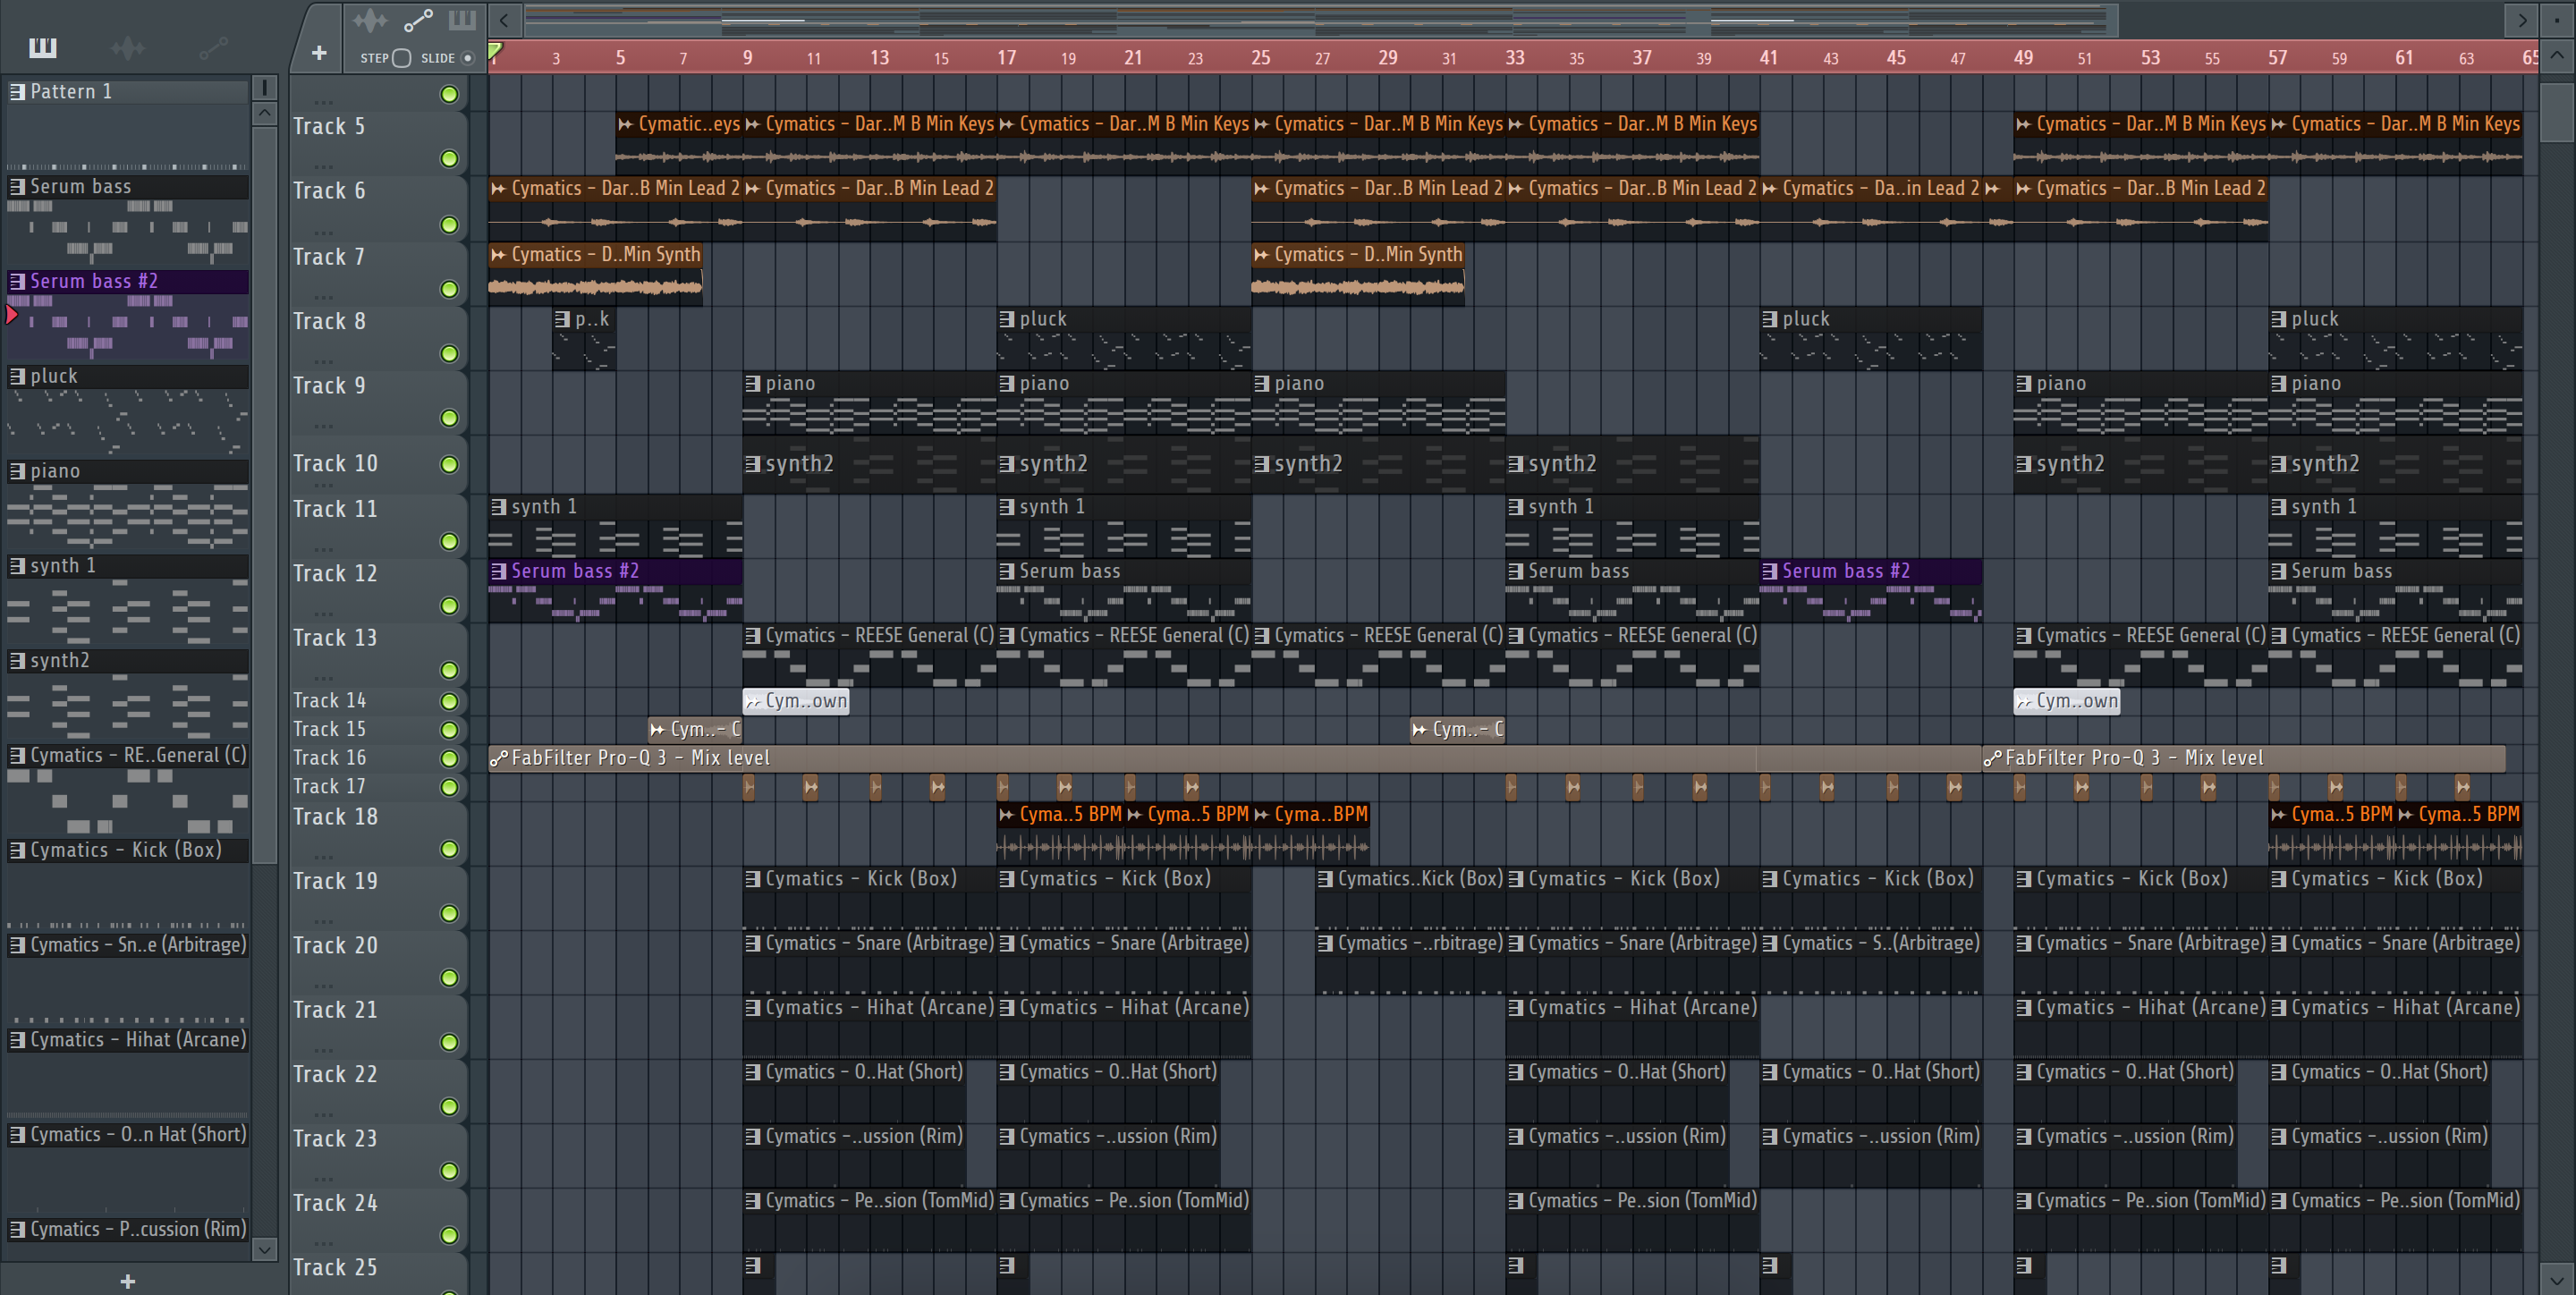Open menu of purple Serum bass #2 clip at bar 1
Image resolution: width=2576 pixels, height=1295 pixels.
click(x=499, y=571)
